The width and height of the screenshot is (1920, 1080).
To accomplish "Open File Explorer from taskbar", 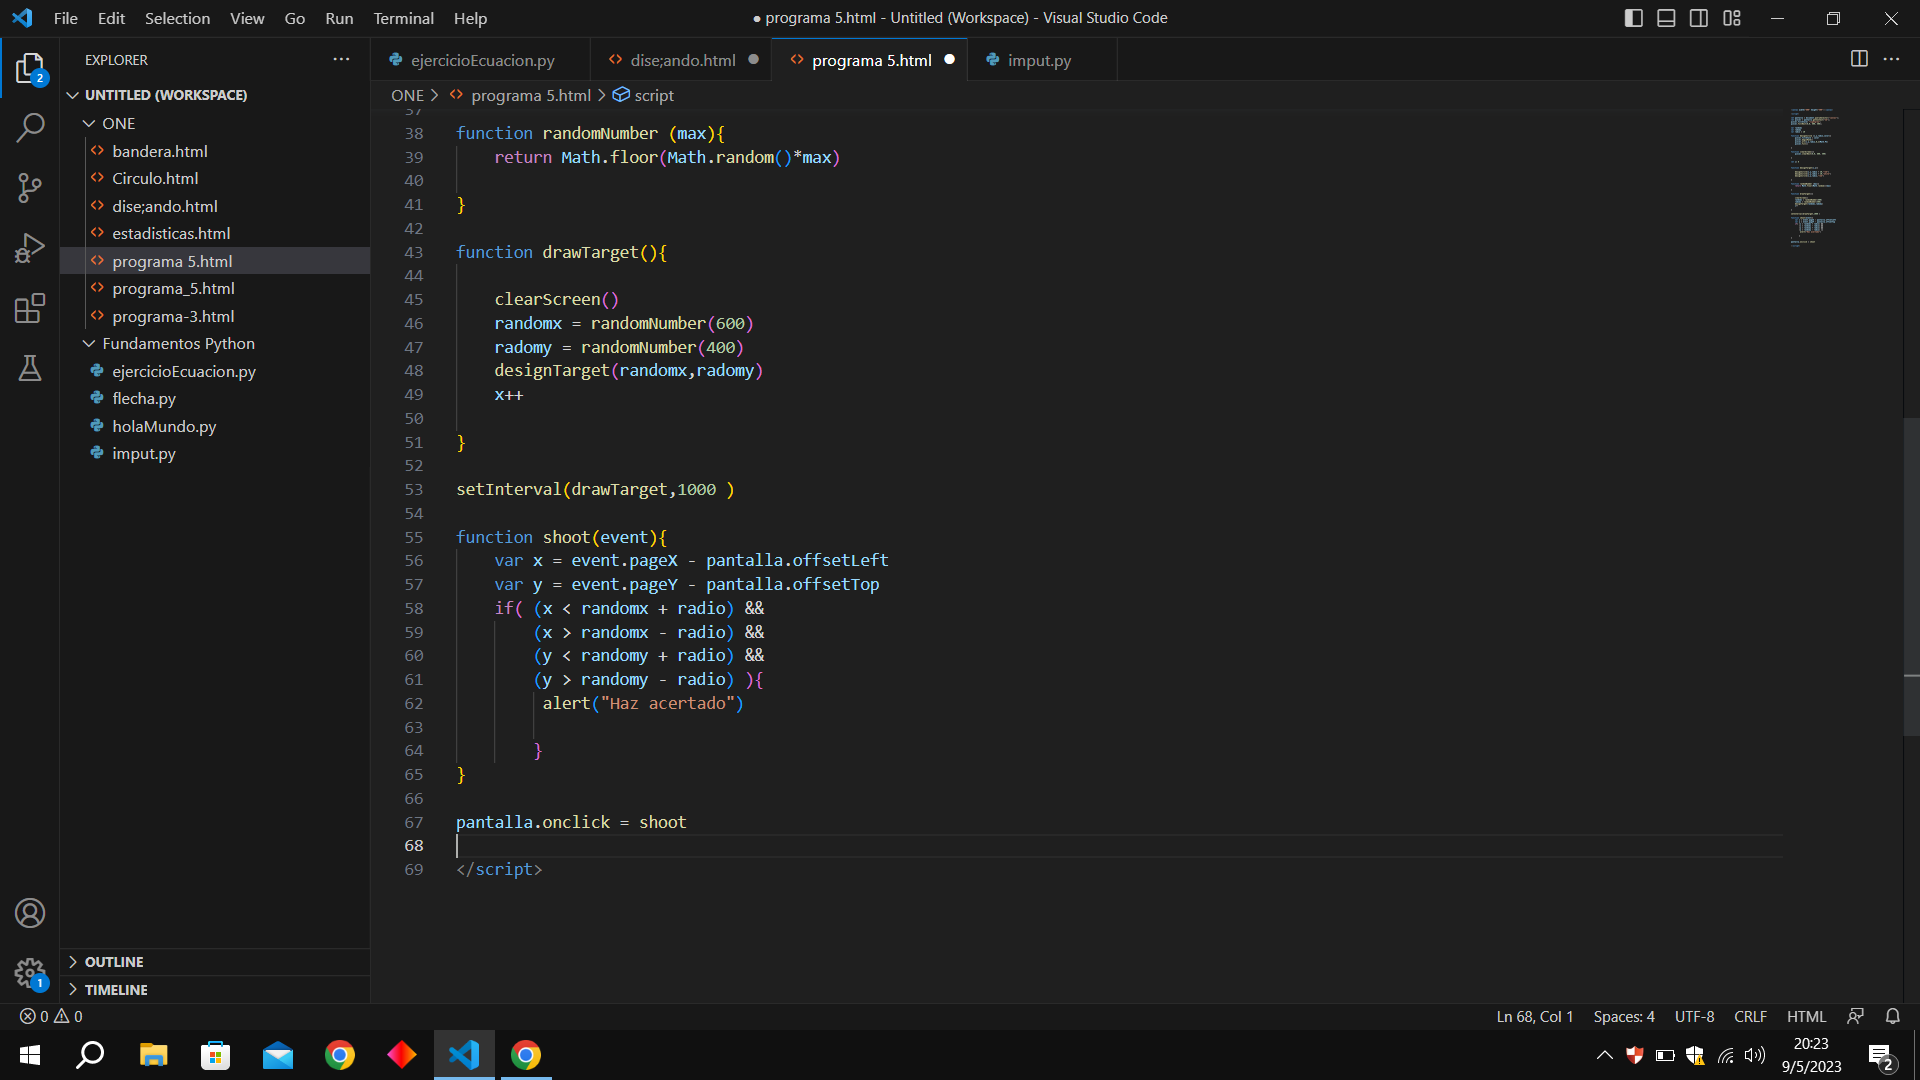I will (x=153, y=1055).
